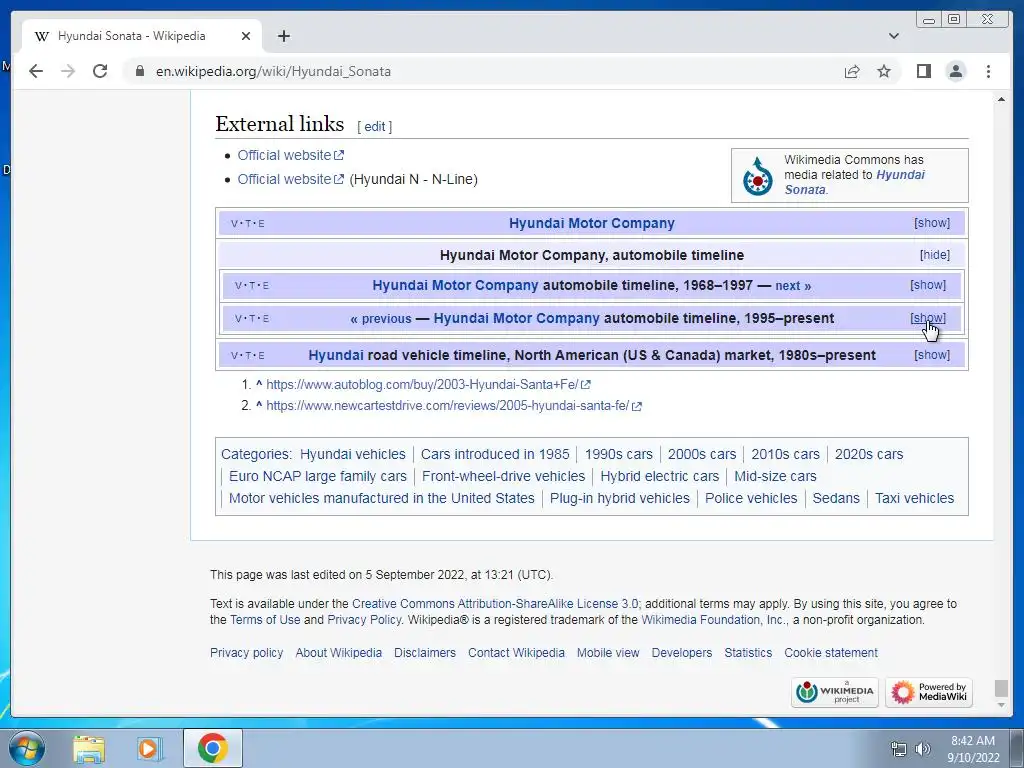The image size is (1024, 768).
Task: Open the Windows Start button
Action: click(x=27, y=748)
